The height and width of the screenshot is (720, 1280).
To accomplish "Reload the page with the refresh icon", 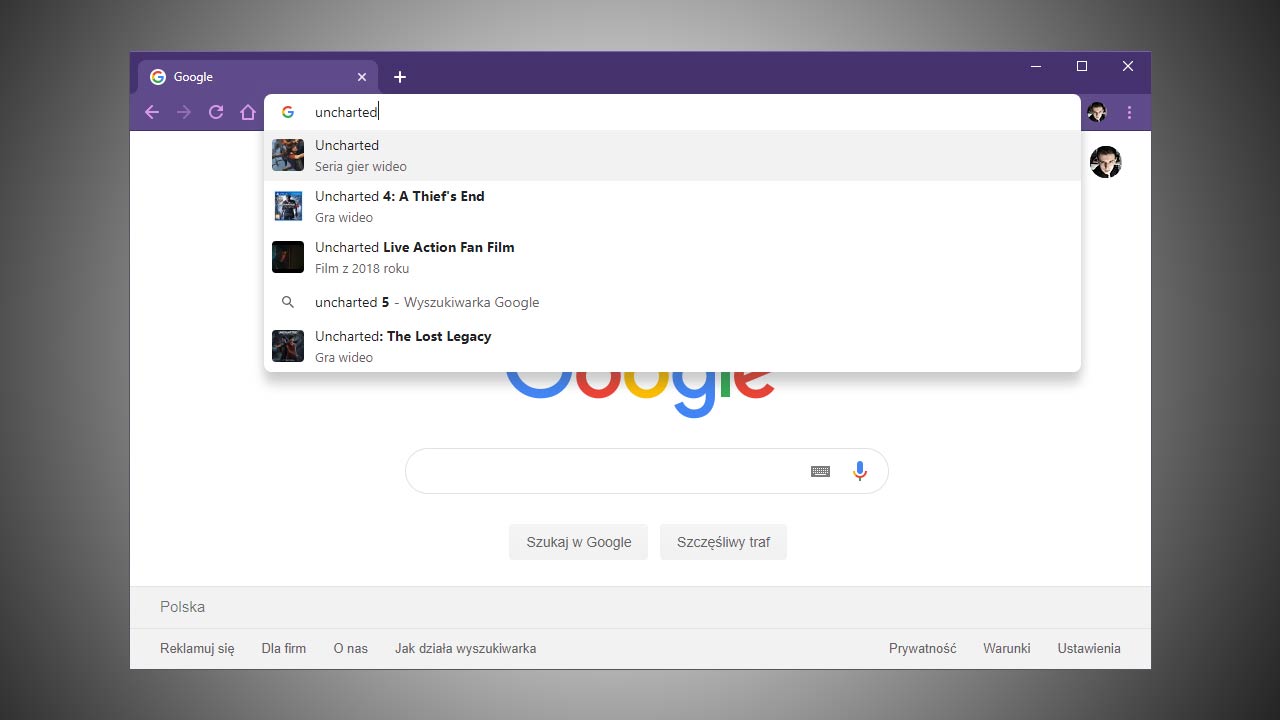I will (216, 112).
